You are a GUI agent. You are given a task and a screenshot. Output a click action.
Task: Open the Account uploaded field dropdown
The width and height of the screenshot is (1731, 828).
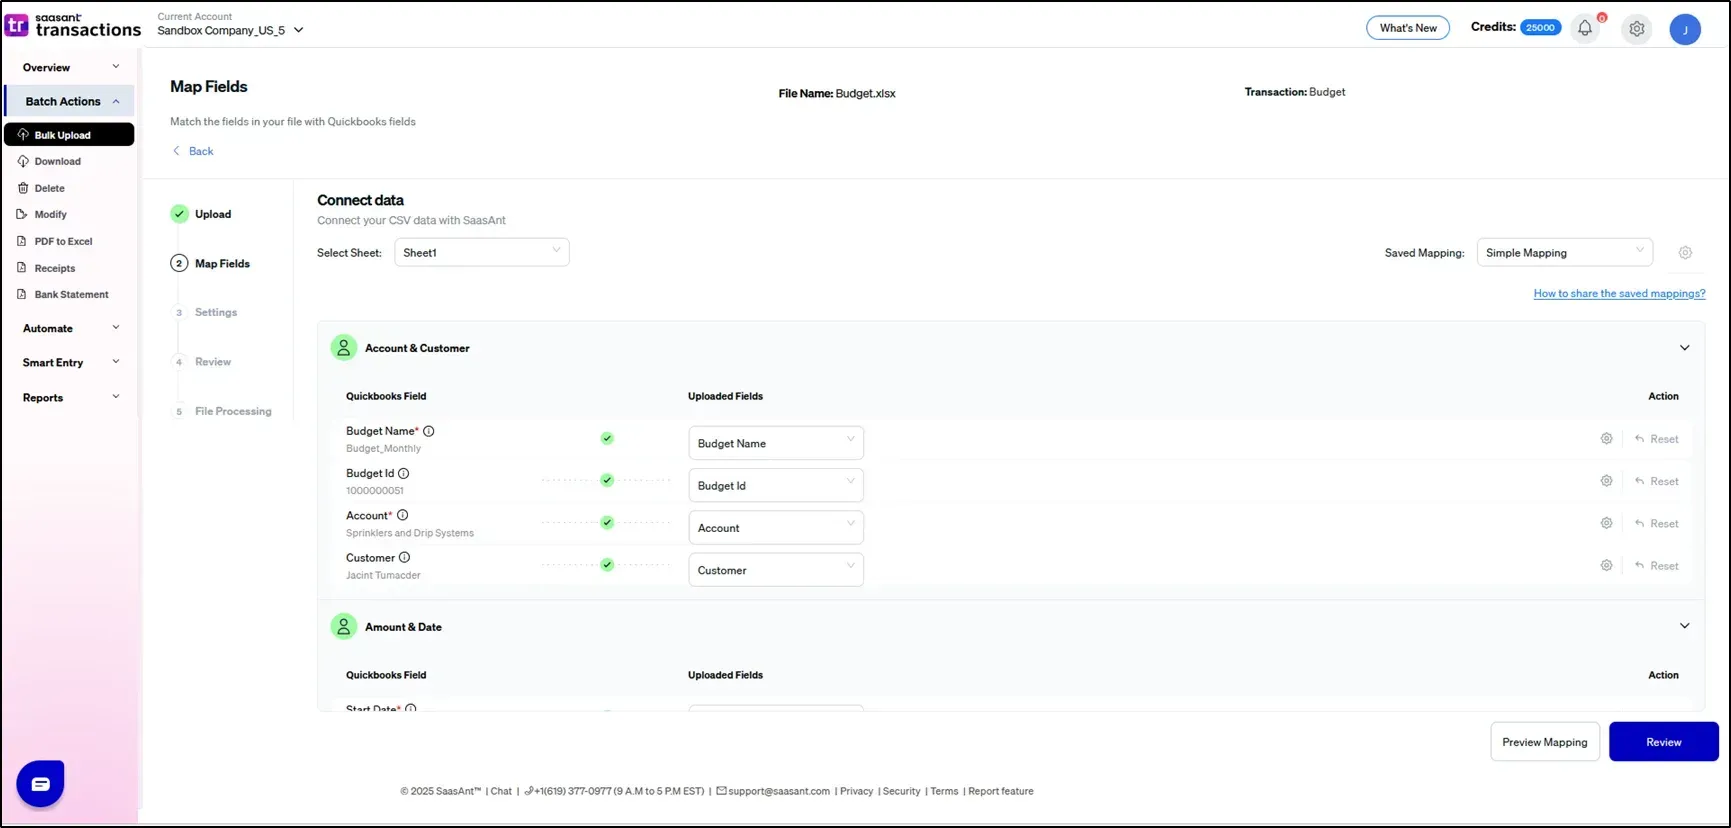776,528
